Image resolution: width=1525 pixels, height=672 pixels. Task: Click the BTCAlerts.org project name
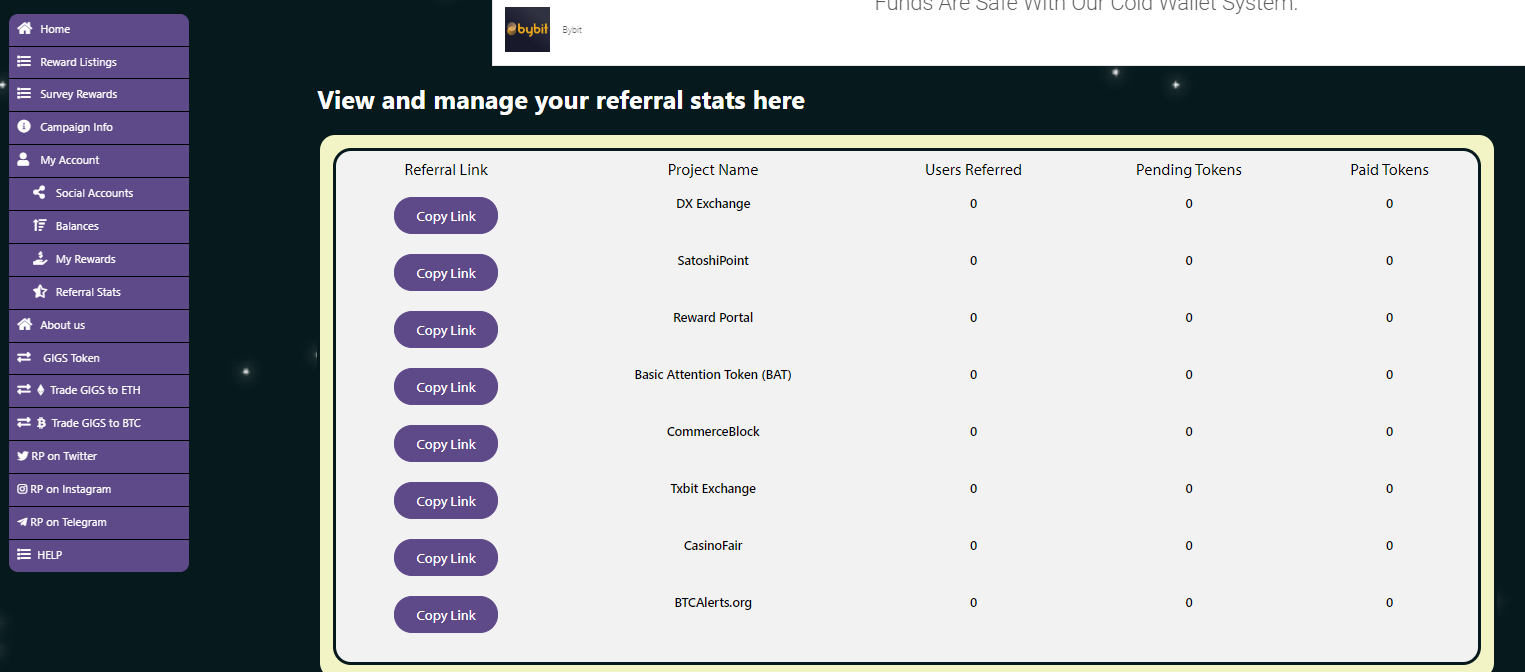coord(713,603)
